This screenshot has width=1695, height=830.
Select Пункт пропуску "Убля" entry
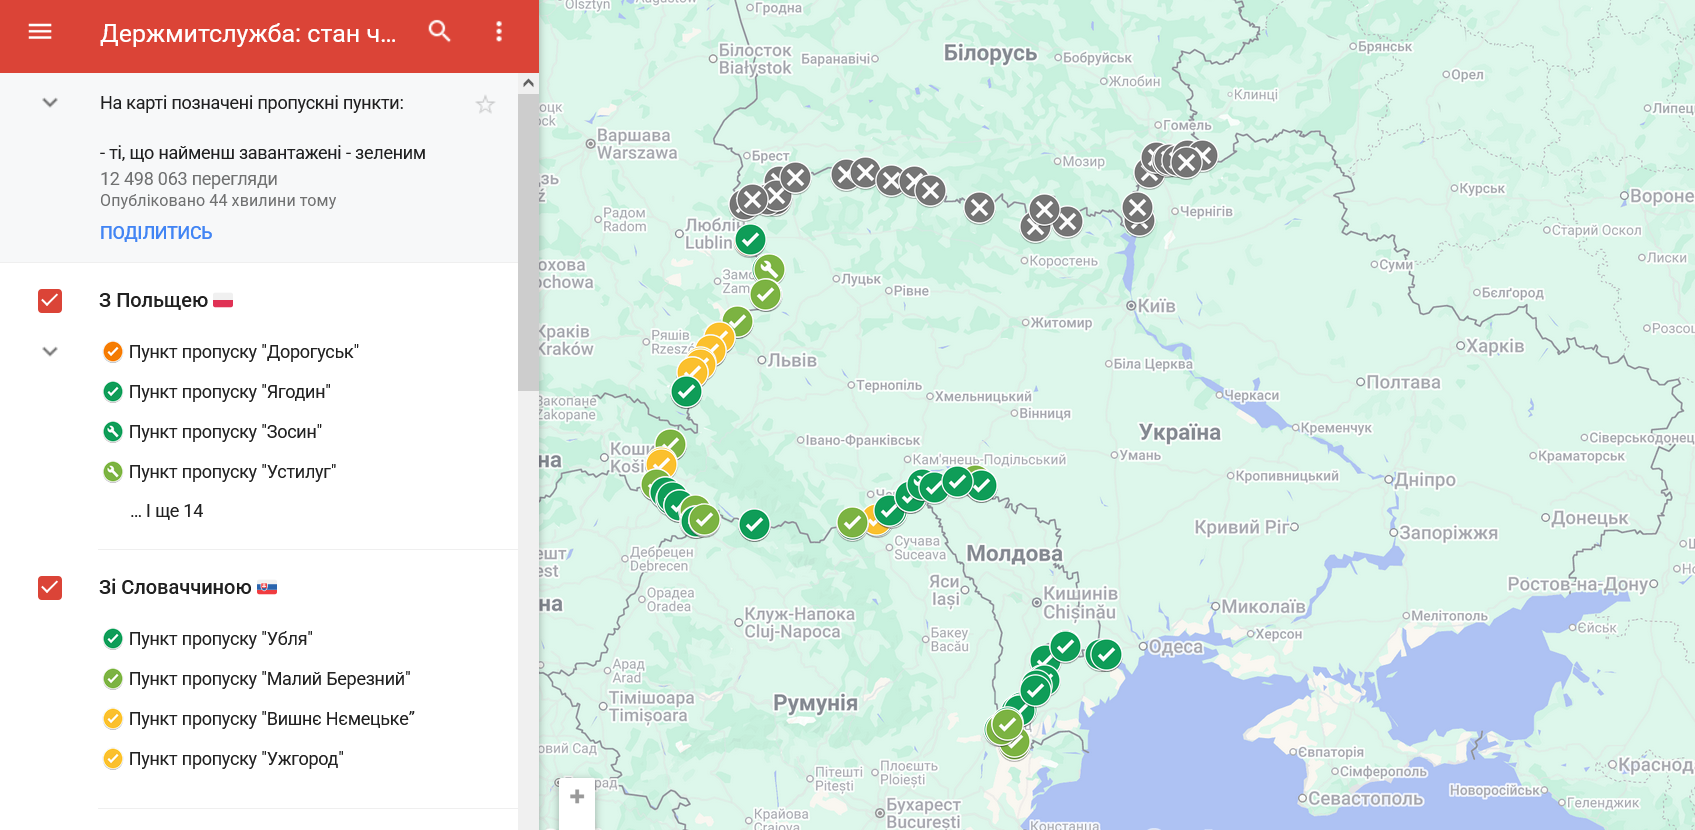coord(220,639)
